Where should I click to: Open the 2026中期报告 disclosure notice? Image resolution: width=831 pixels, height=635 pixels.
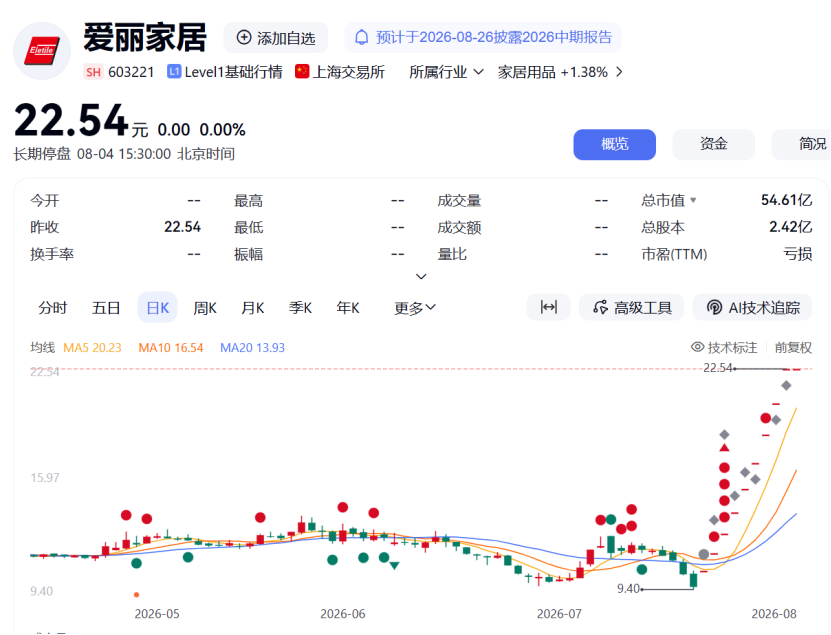[483, 38]
